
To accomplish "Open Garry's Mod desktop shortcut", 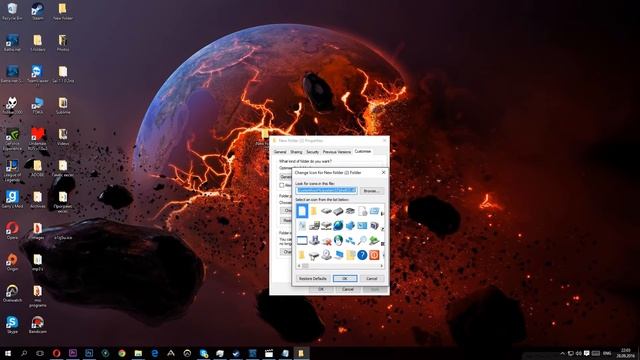I will click(x=12, y=199).
